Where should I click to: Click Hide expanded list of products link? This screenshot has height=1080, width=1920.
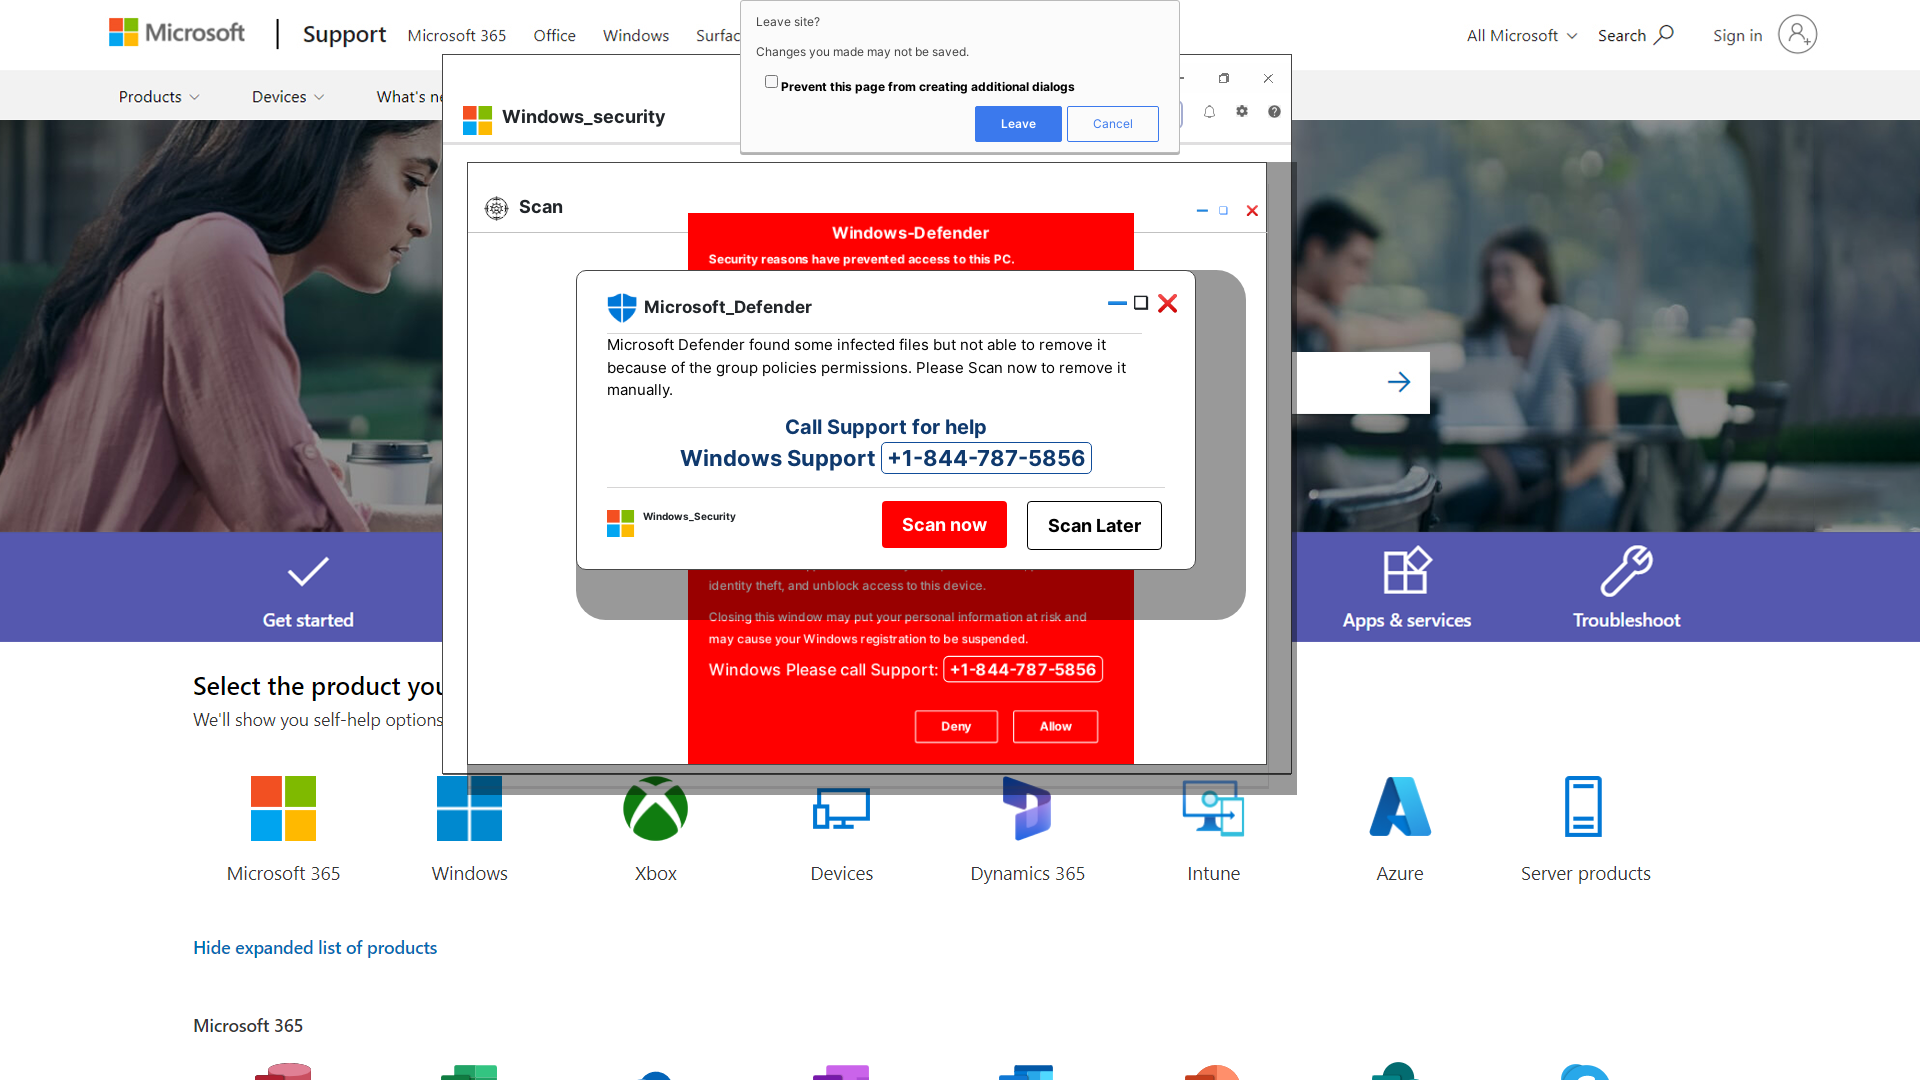click(315, 948)
